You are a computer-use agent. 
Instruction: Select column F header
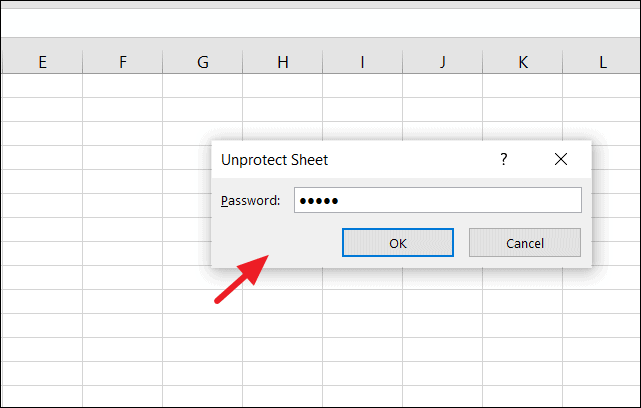point(122,62)
